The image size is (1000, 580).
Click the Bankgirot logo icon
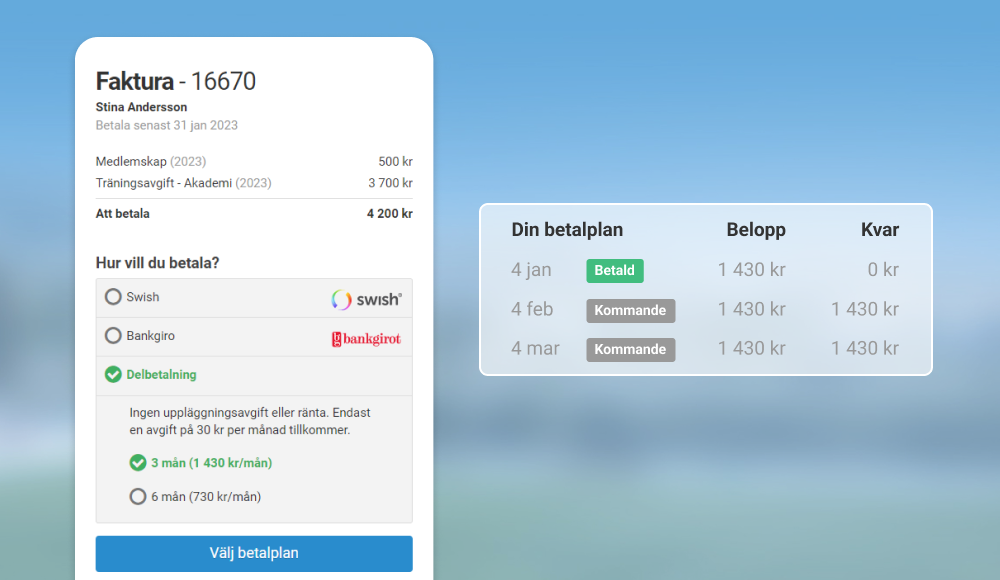(x=366, y=339)
